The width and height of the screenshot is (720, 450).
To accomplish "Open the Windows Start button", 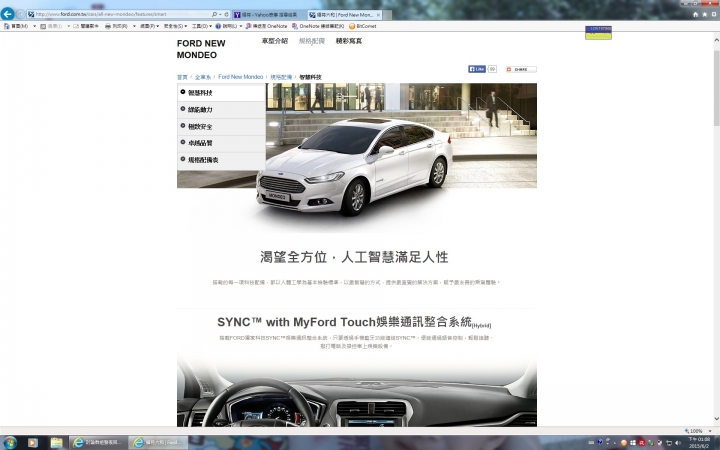I will tap(9, 443).
